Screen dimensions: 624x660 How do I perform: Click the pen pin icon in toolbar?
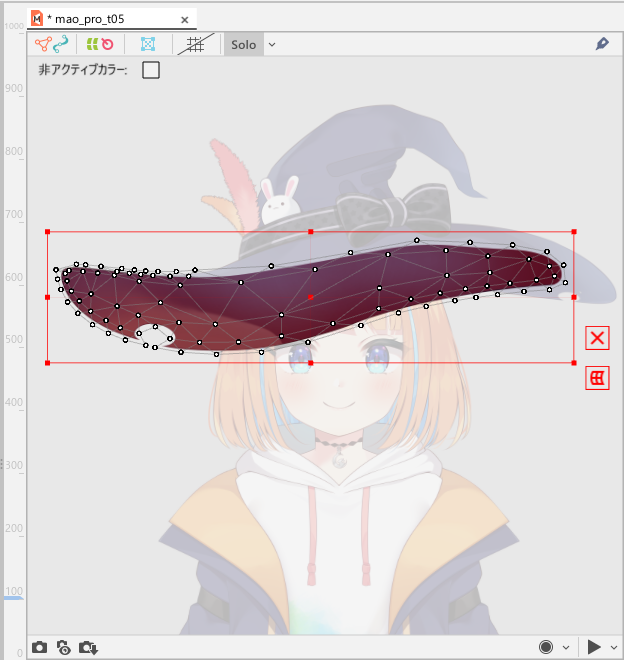602,44
